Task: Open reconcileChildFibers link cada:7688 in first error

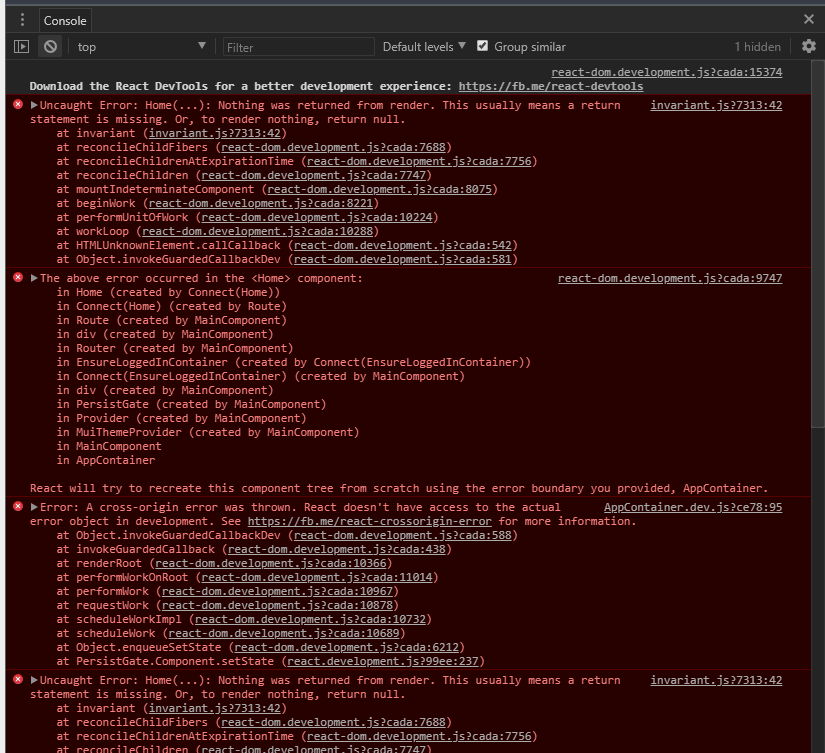Action: click(x=333, y=147)
